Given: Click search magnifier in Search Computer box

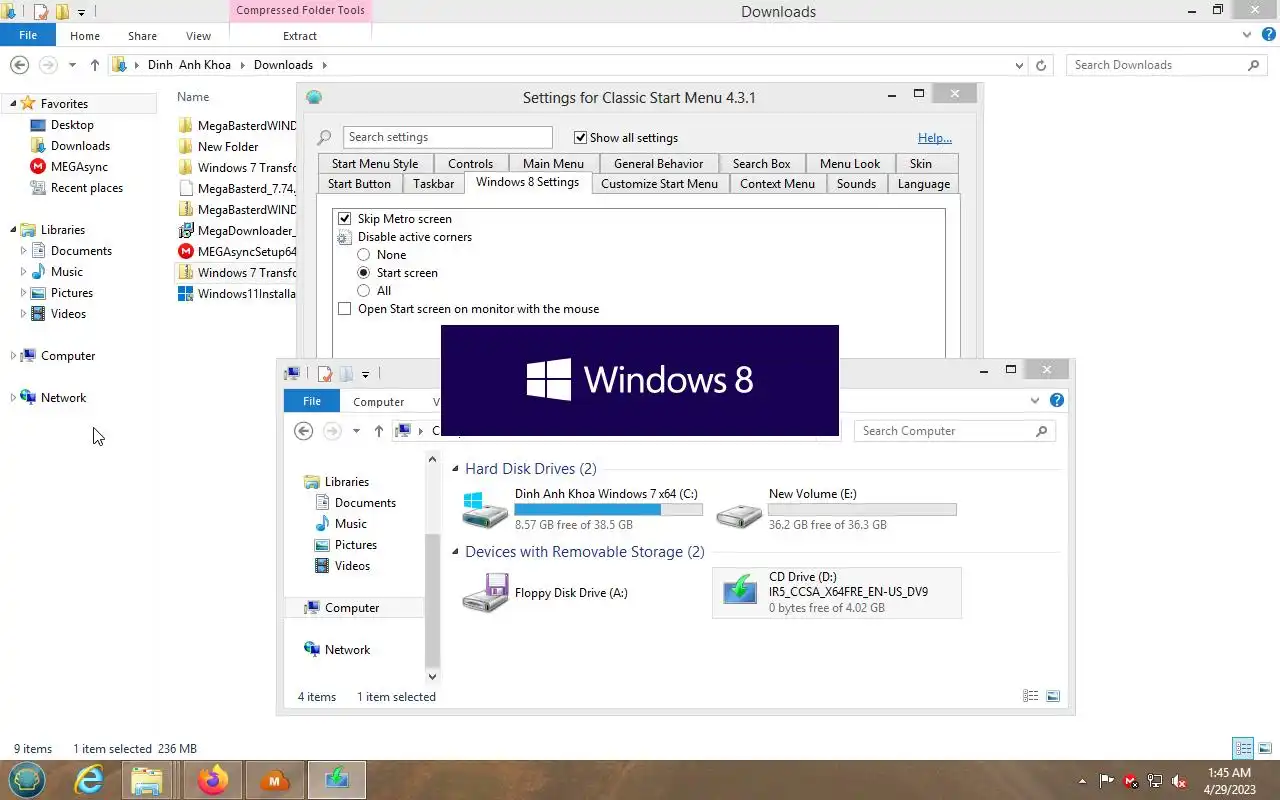Looking at the screenshot, I should 1041,431.
